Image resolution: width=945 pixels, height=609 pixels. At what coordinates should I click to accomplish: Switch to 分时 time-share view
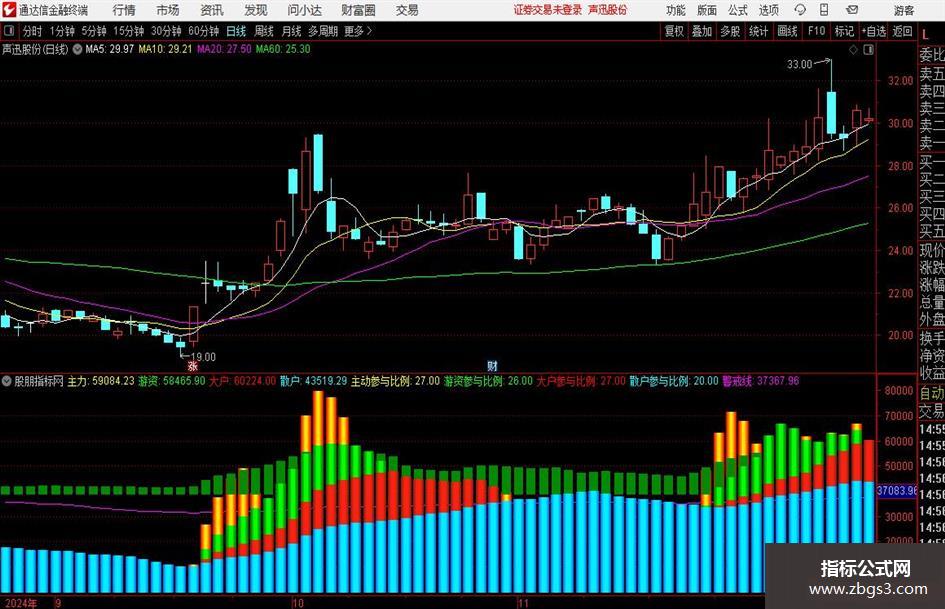point(33,31)
